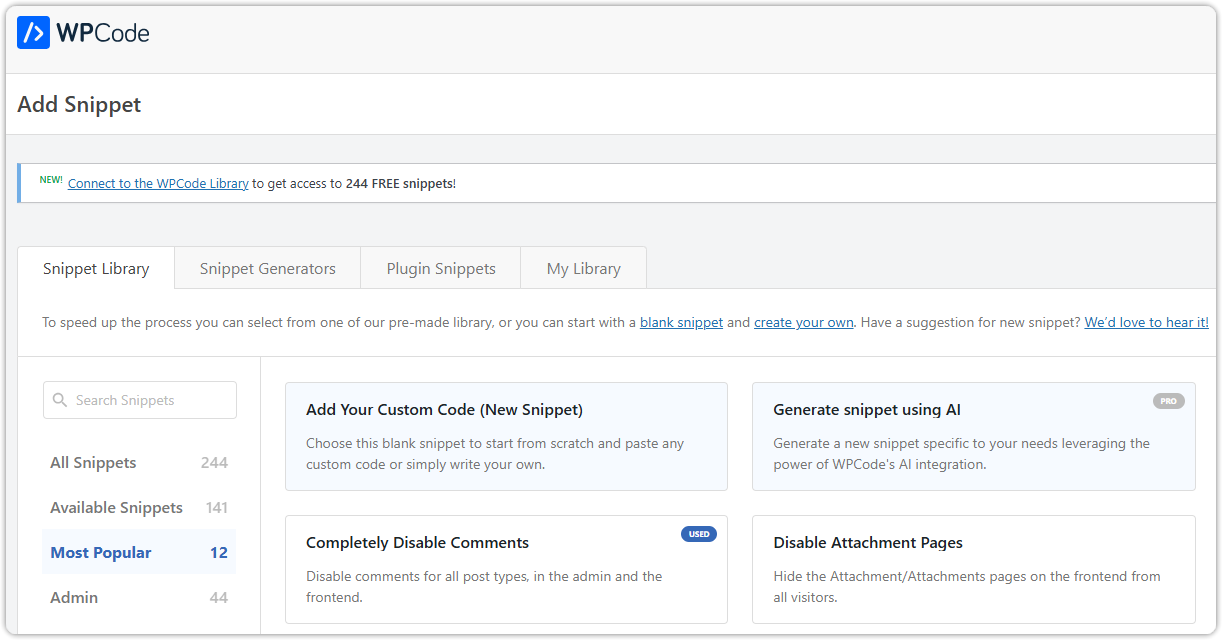This screenshot has height=640, width=1222.
Task: Open the Snippet Library tab
Action: (96, 268)
